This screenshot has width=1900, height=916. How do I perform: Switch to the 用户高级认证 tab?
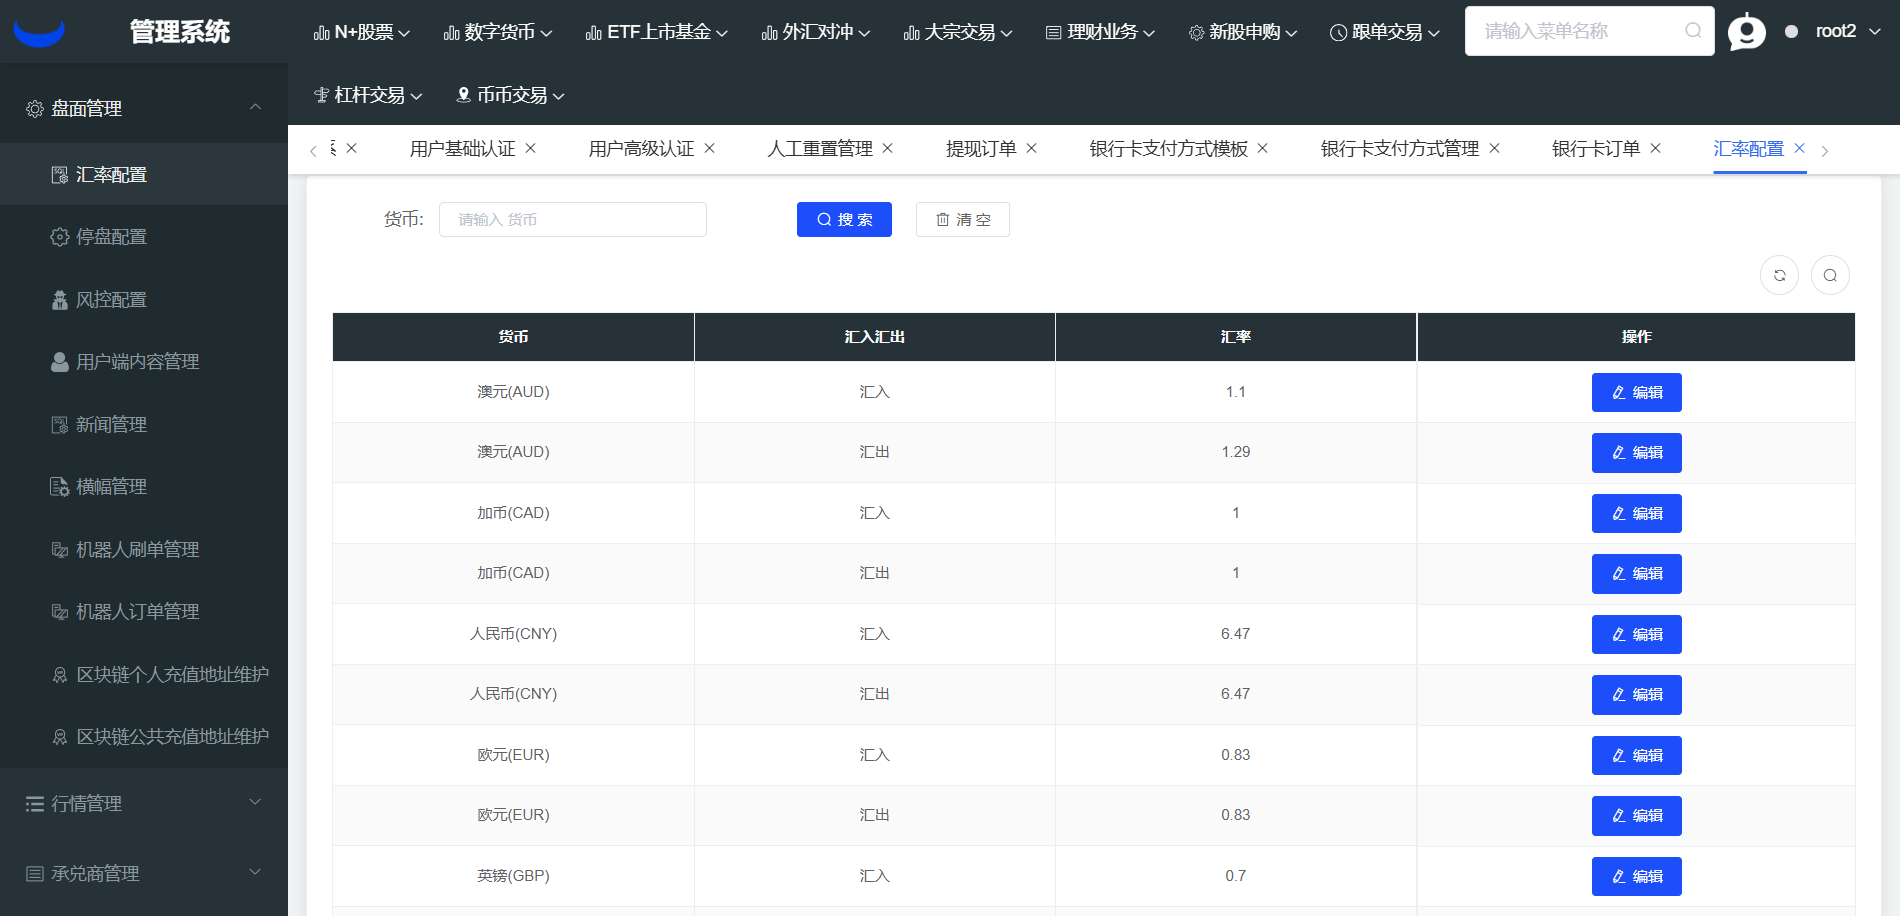[641, 149]
